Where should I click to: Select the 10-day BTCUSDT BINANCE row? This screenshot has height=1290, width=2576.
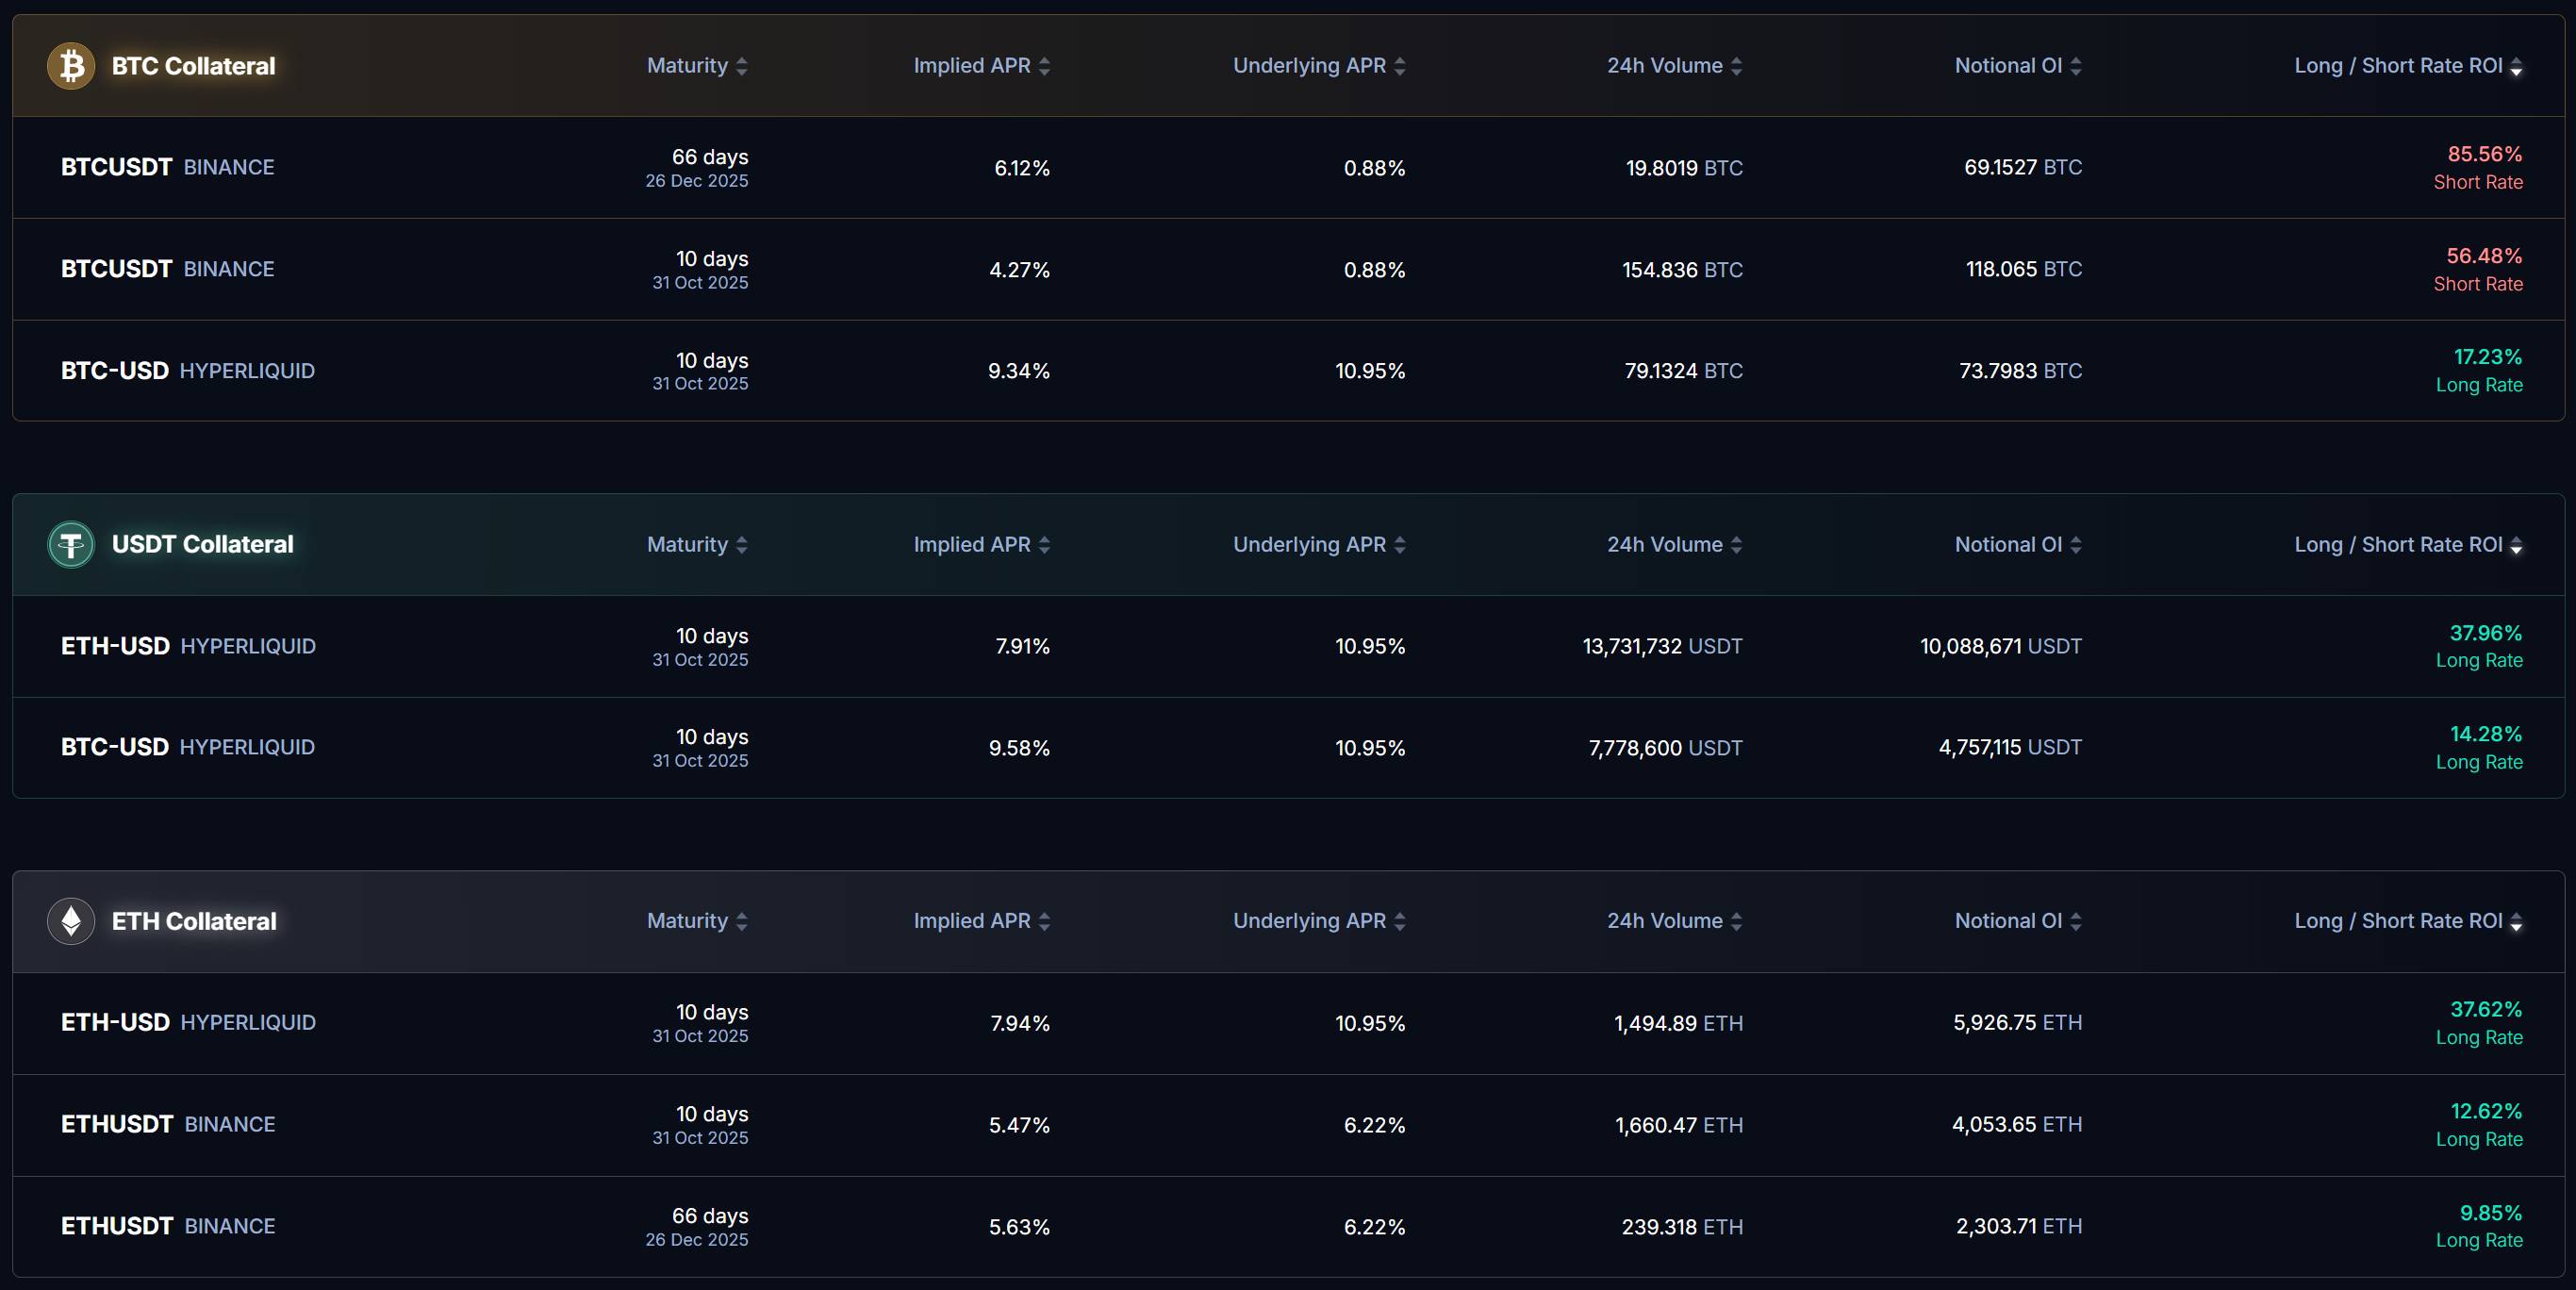1288,269
